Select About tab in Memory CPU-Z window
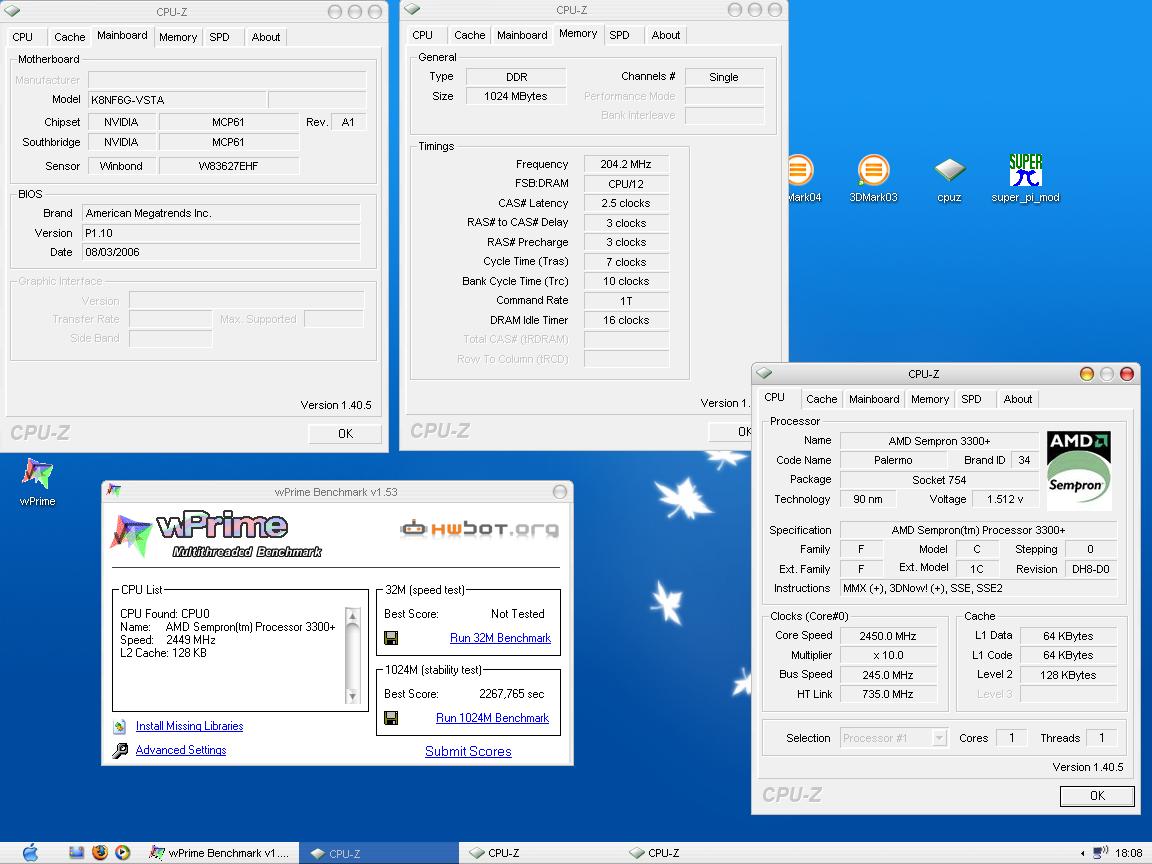Viewport: 1152px width, 864px height. point(666,35)
